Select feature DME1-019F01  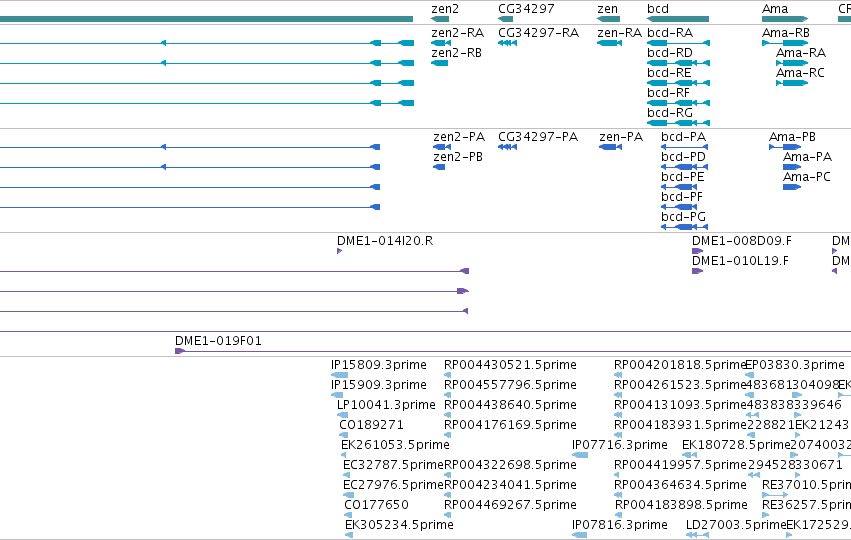pyautogui.click(x=218, y=341)
